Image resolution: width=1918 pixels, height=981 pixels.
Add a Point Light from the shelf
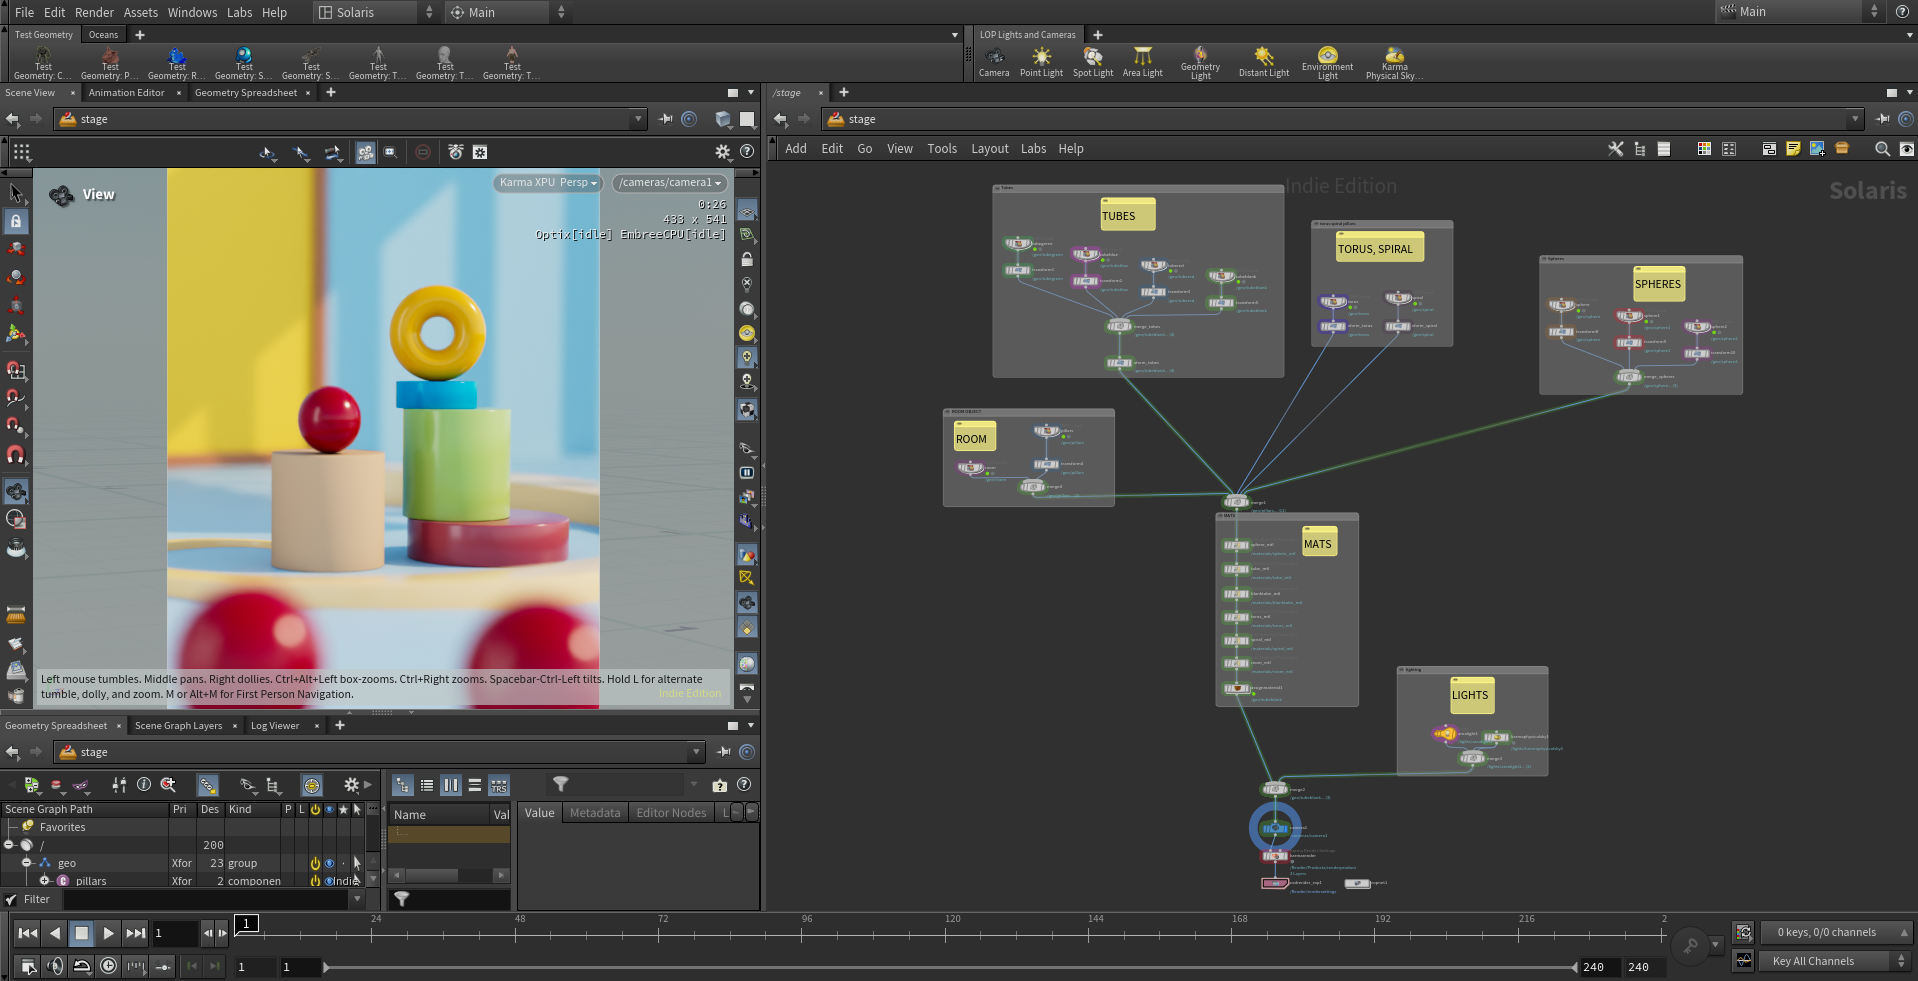[x=1041, y=62]
